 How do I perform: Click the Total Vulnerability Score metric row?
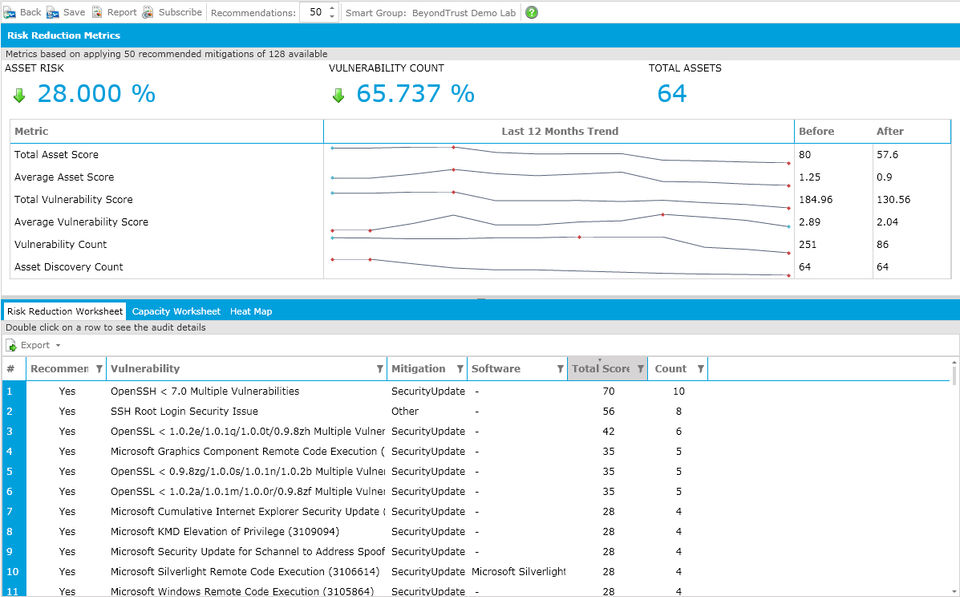click(481, 199)
